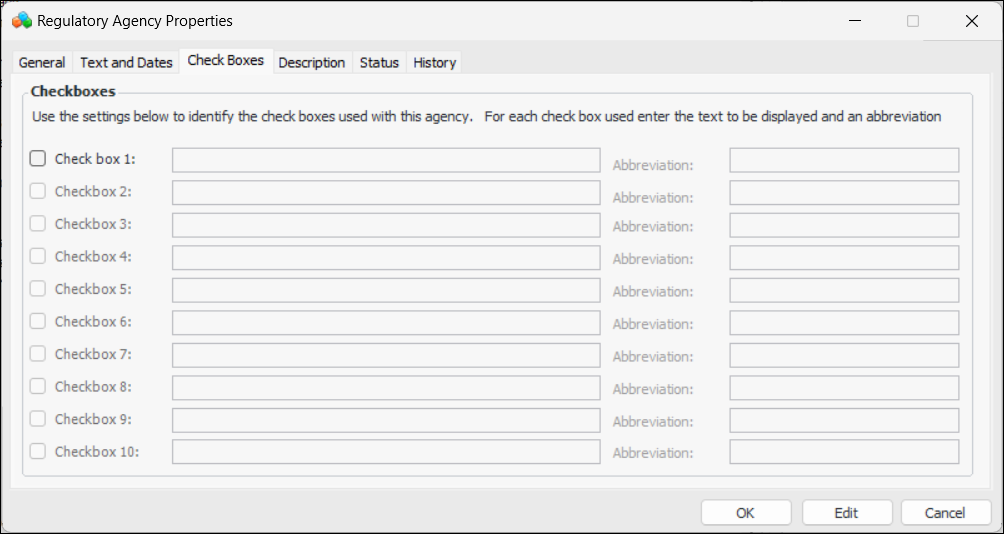Minimize the properties dialog window
Screen dimensions: 1004x534
coord(855,21)
